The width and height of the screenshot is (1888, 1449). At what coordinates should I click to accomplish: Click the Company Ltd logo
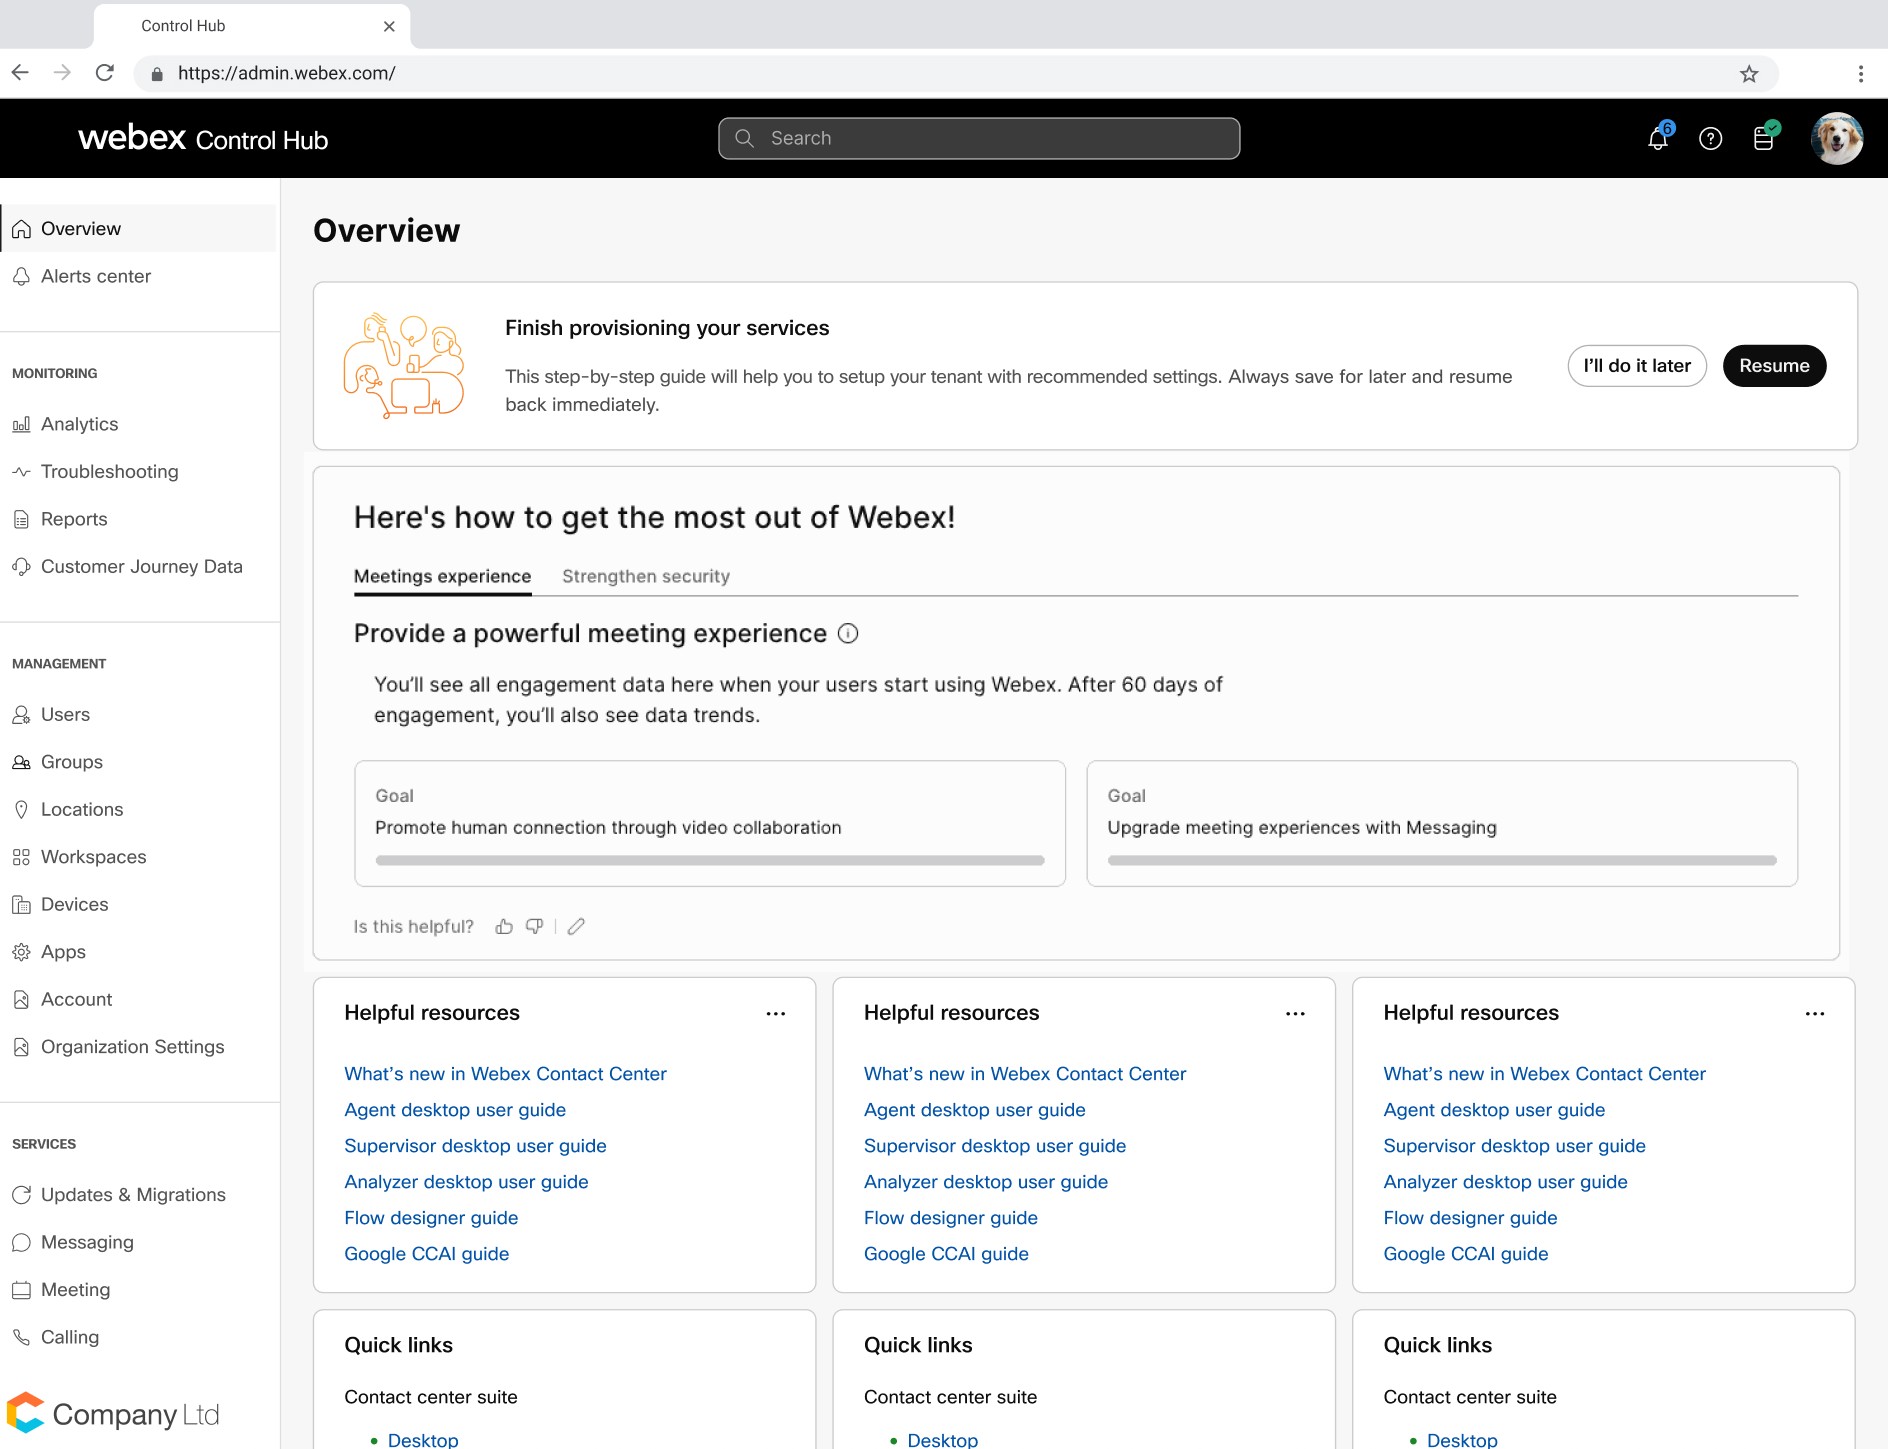click(113, 1413)
